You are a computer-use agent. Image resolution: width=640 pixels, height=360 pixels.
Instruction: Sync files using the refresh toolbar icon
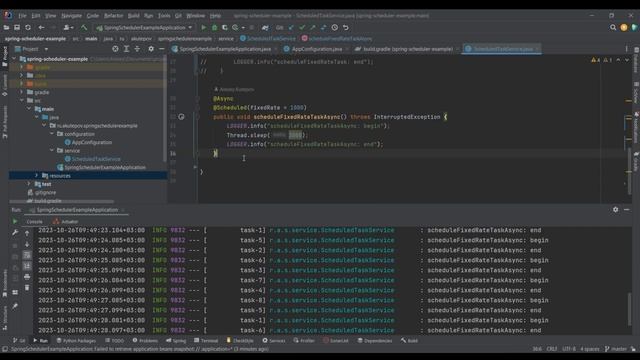point(28,27)
